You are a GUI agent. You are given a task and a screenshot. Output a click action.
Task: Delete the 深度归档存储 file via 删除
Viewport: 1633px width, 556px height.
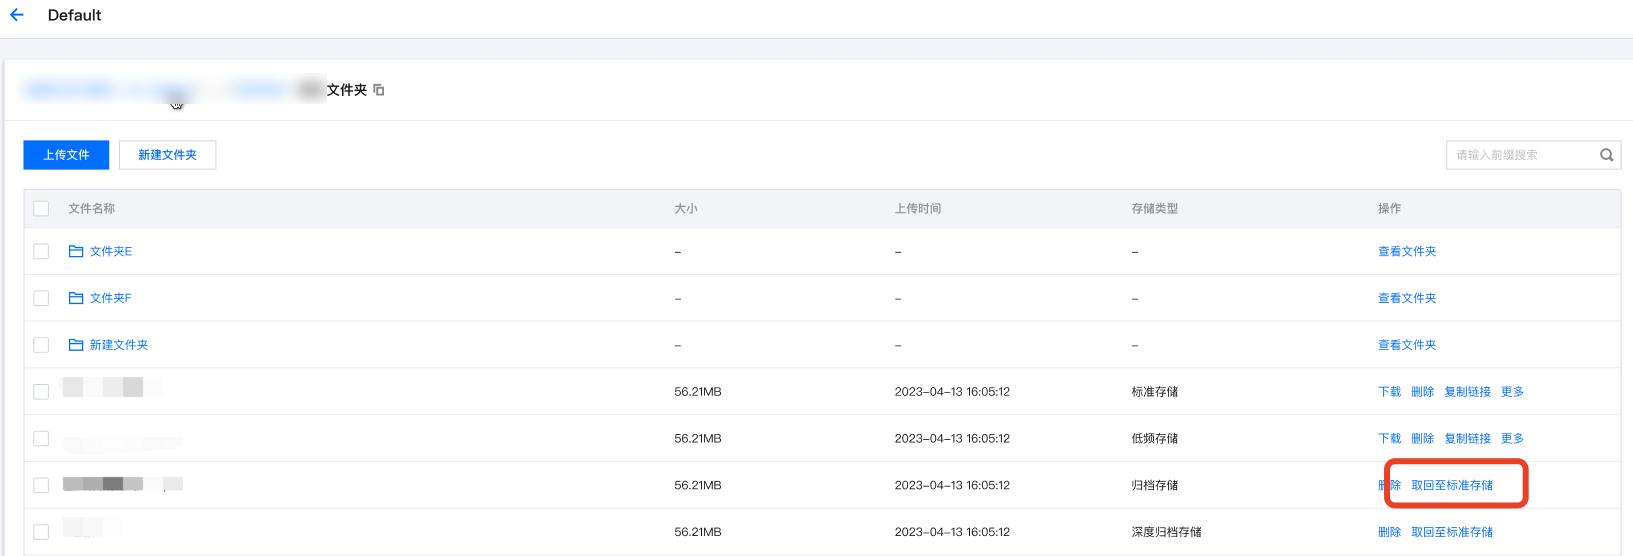click(1389, 533)
